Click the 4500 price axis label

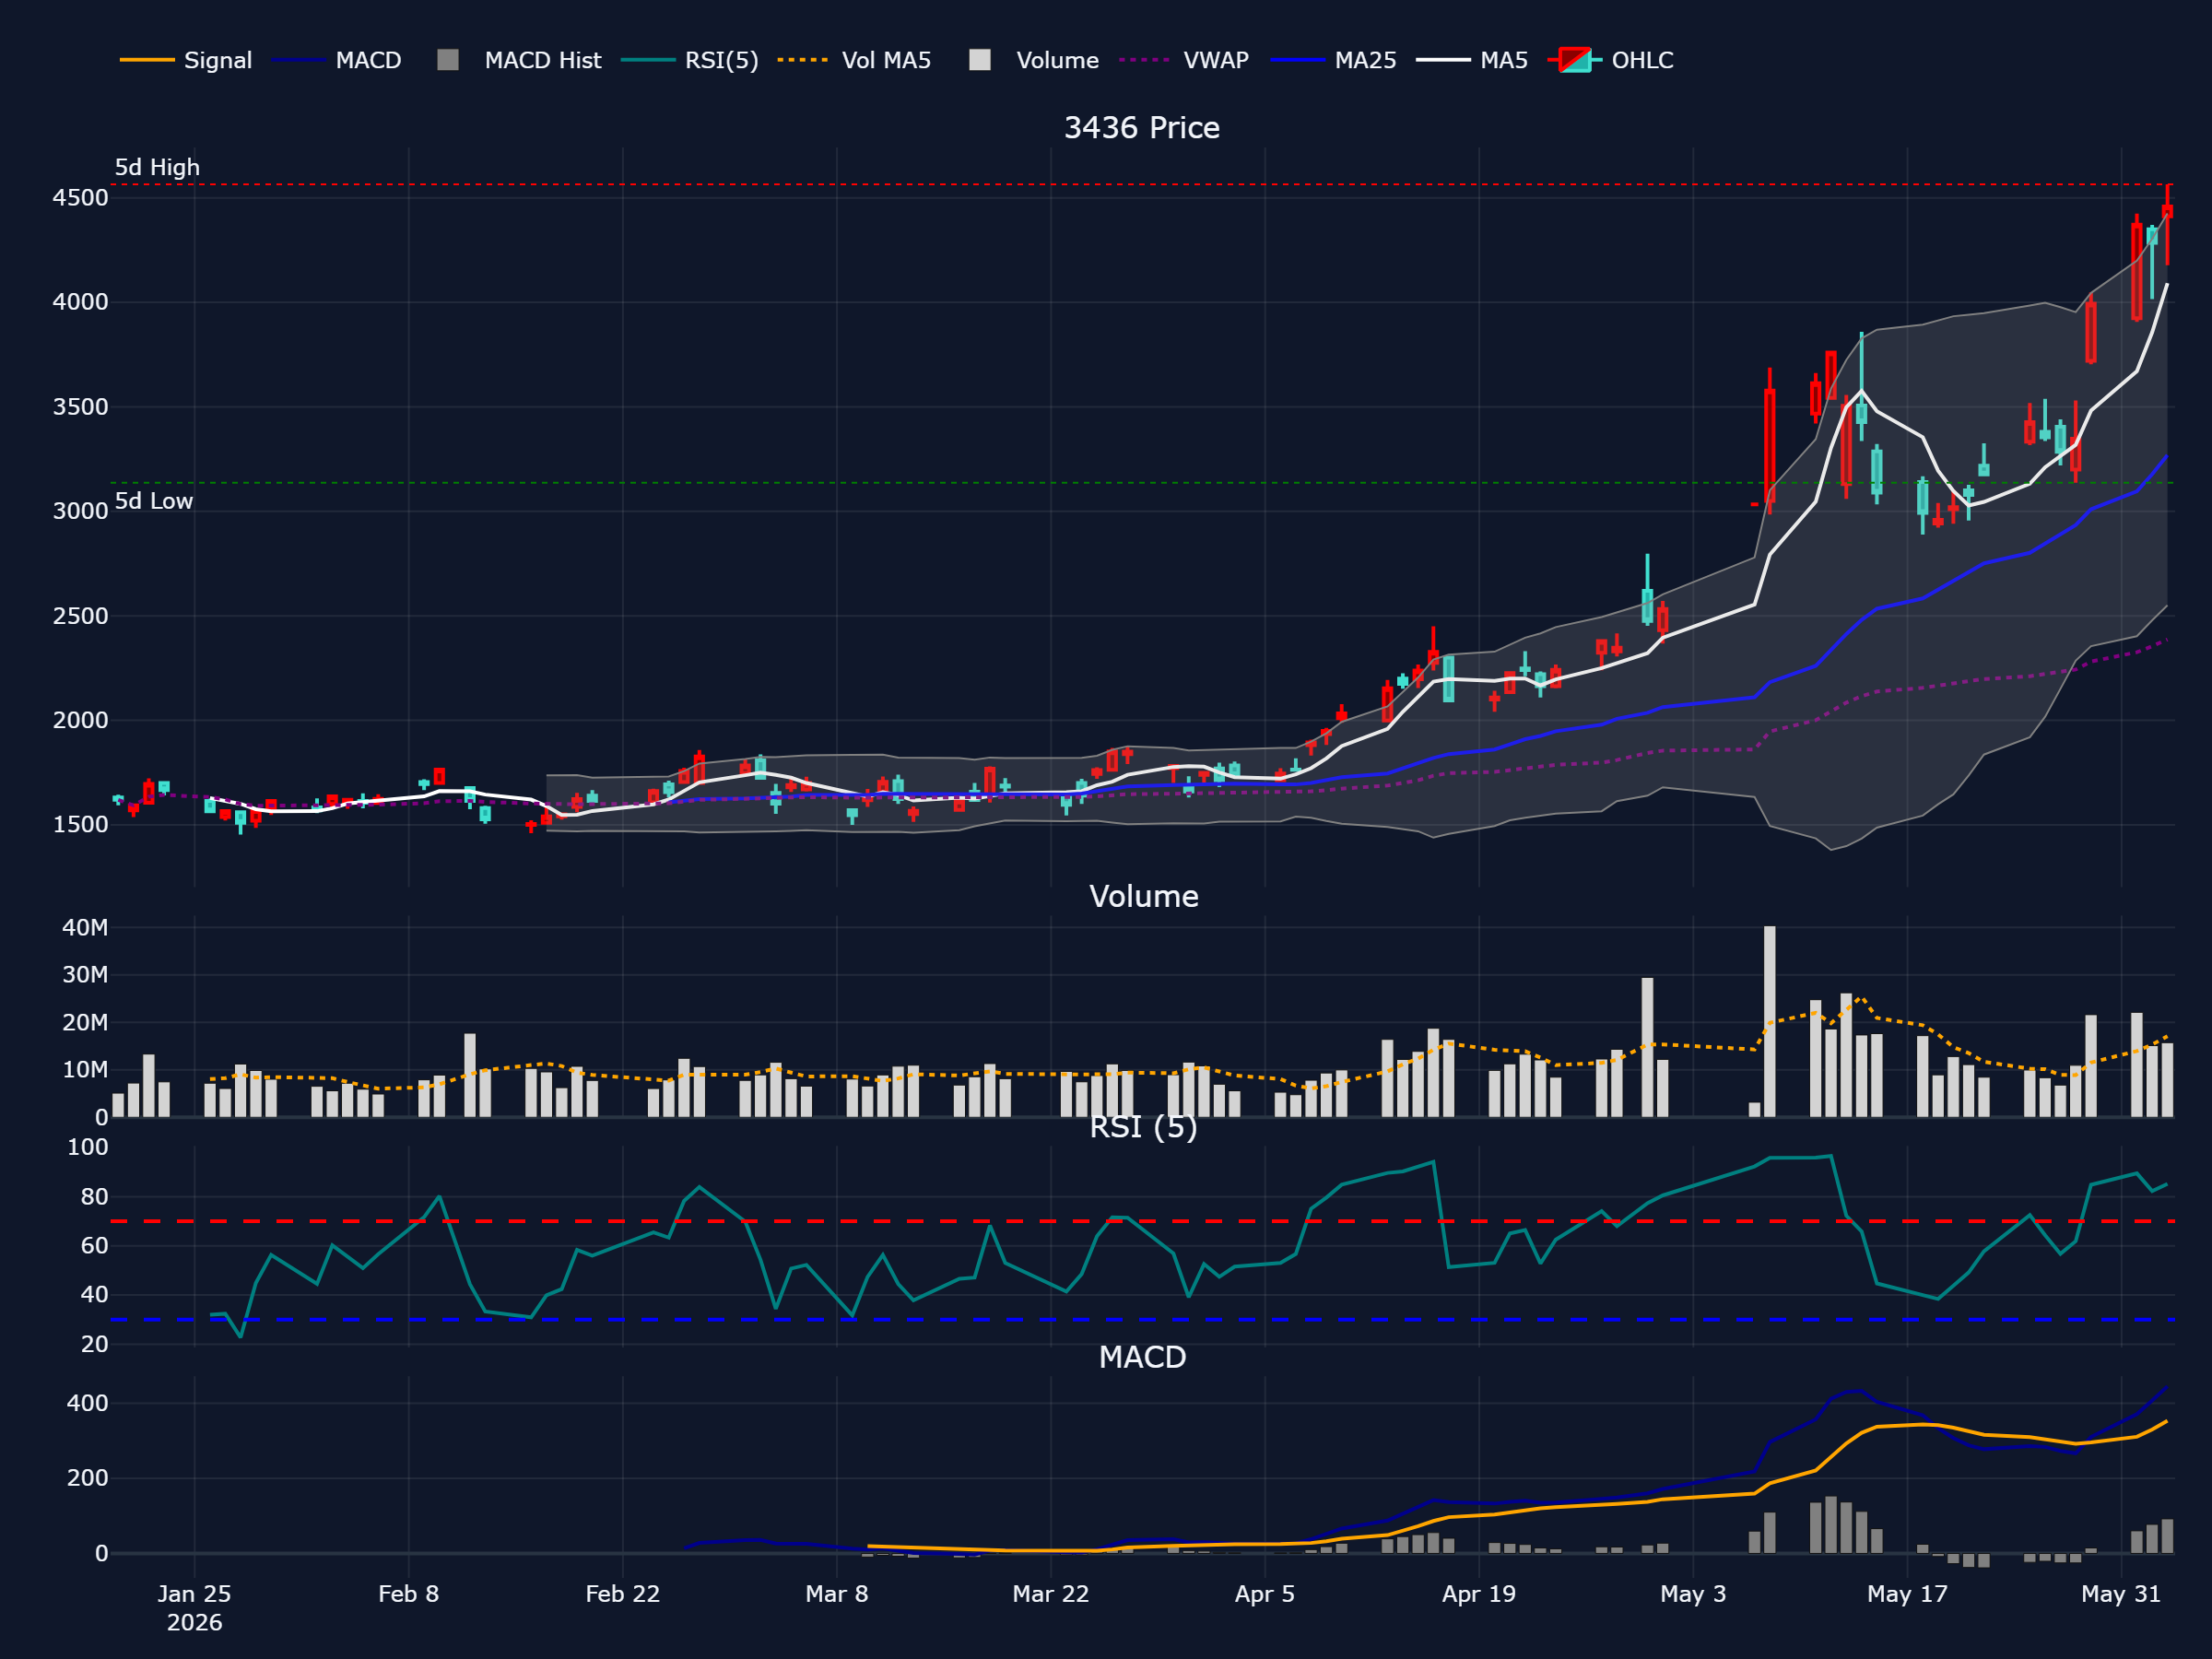80,198
